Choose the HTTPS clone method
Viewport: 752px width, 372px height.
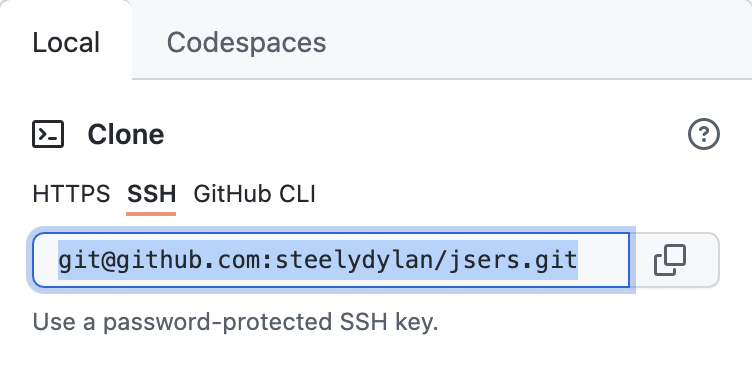tap(71, 195)
